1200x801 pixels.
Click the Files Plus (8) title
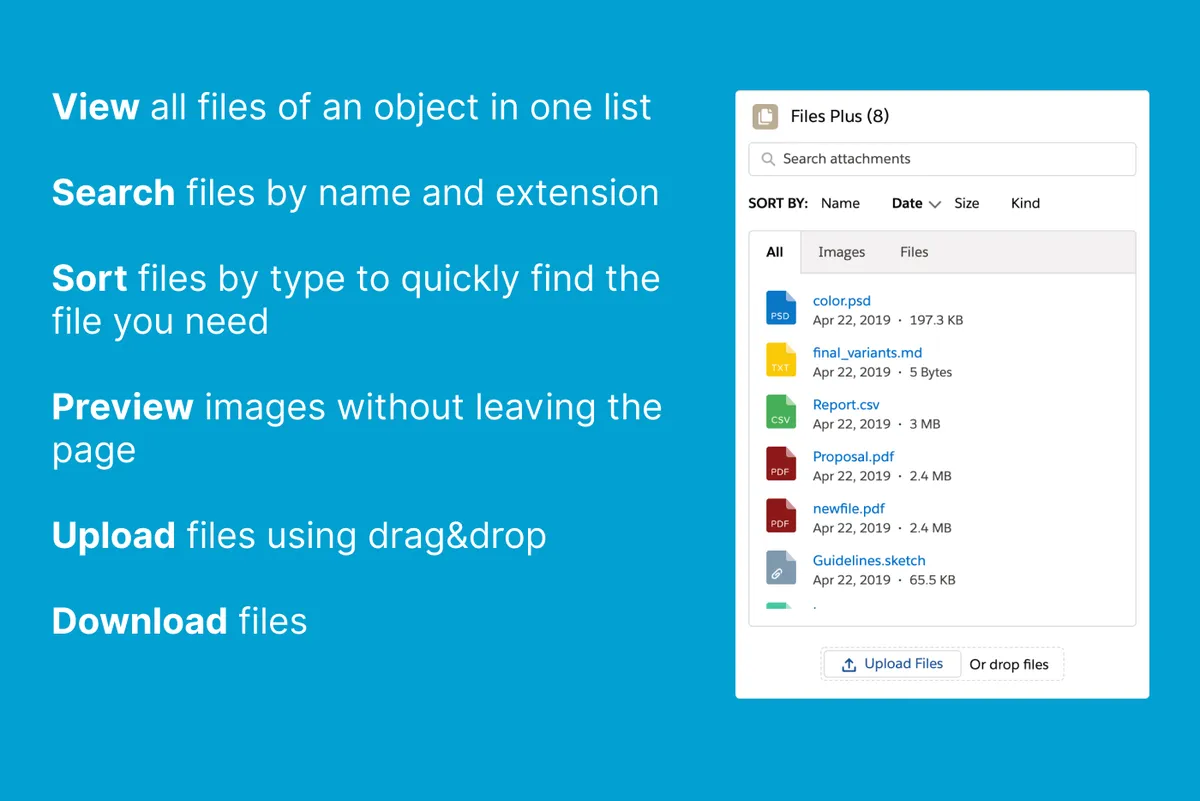coord(839,116)
